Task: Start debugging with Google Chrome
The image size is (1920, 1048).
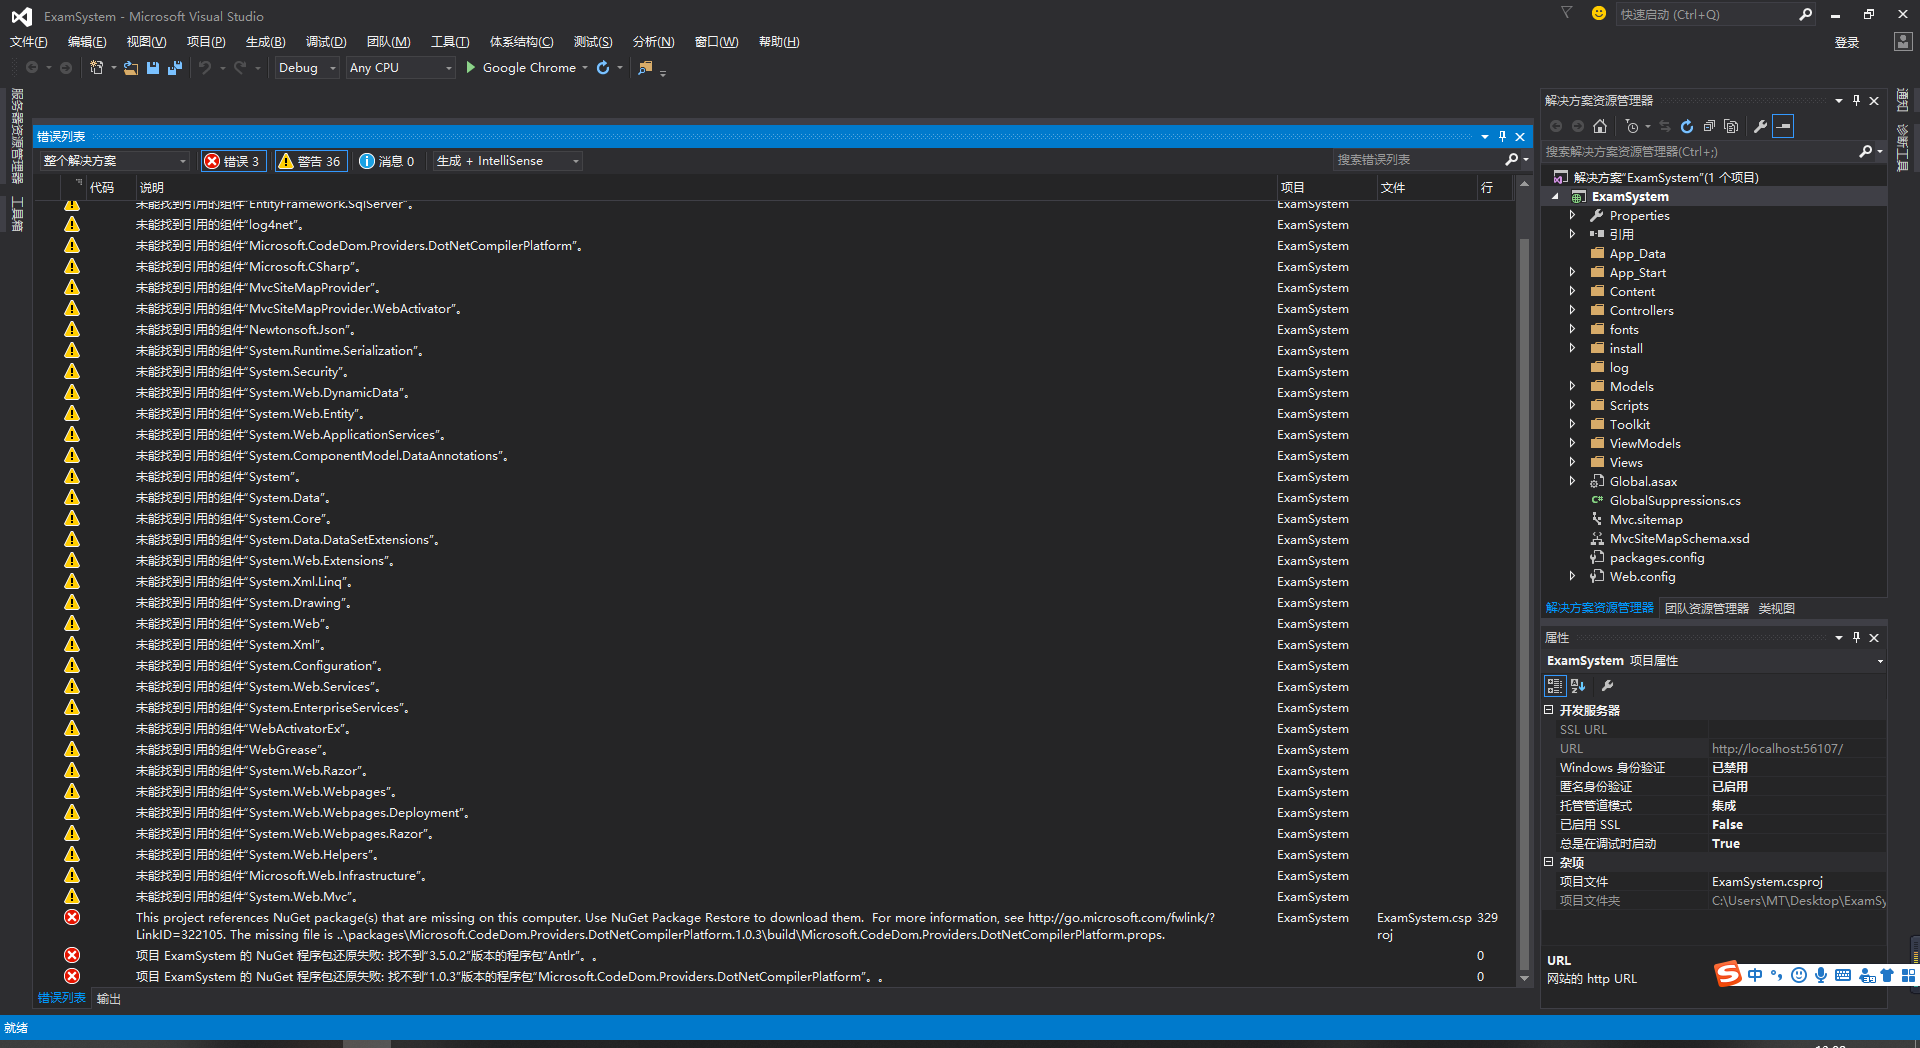Action: coord(470,68)
